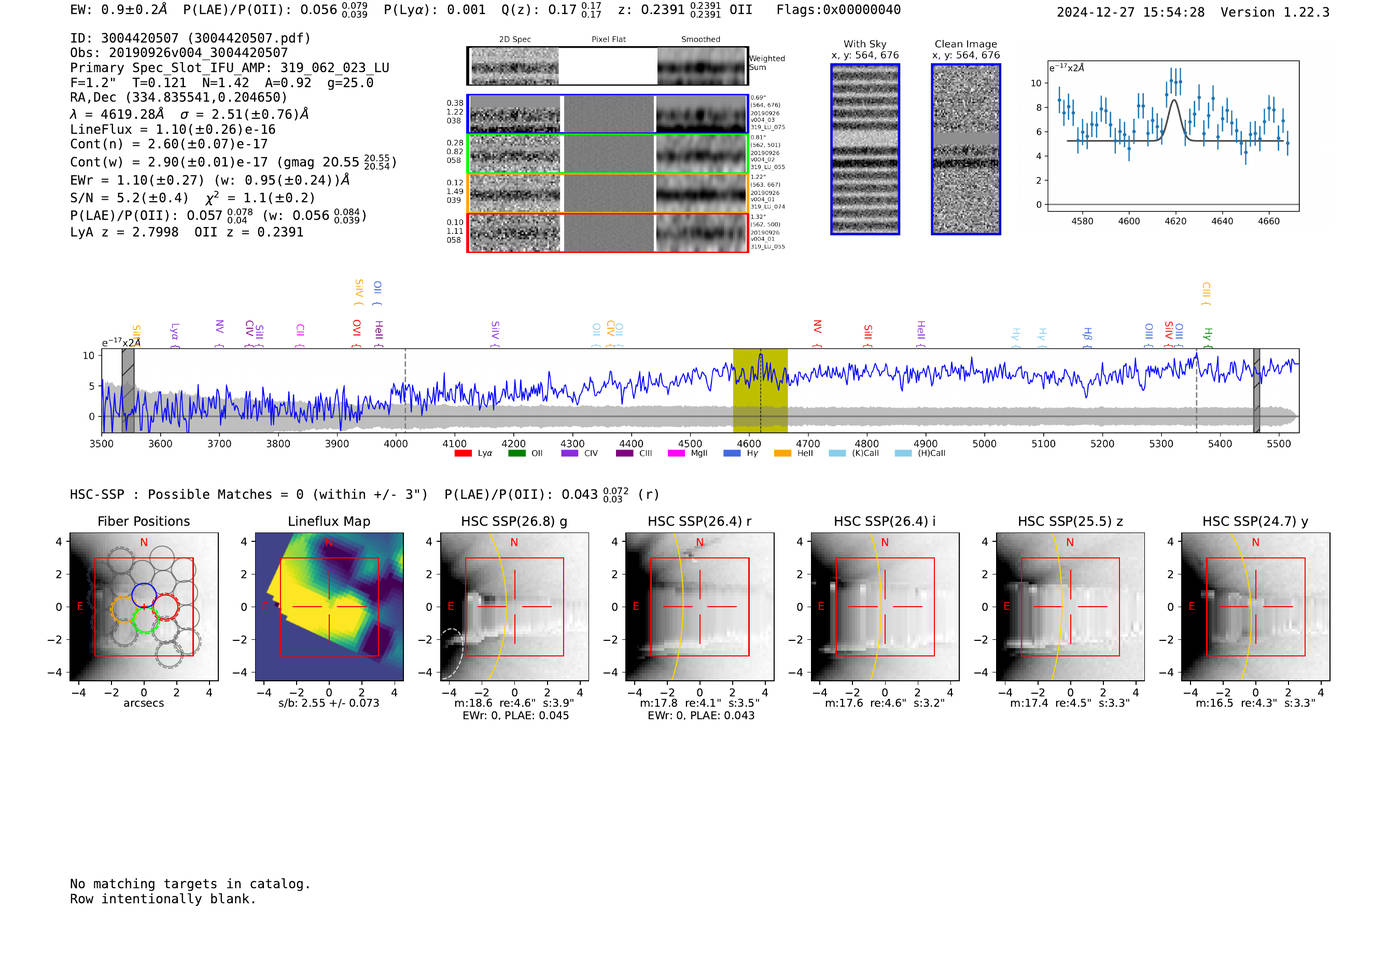Click the blue fiber circle in Fiber Positions
Image resolution: width=1400 pixels, height=953 pixels.
[144, 593]
